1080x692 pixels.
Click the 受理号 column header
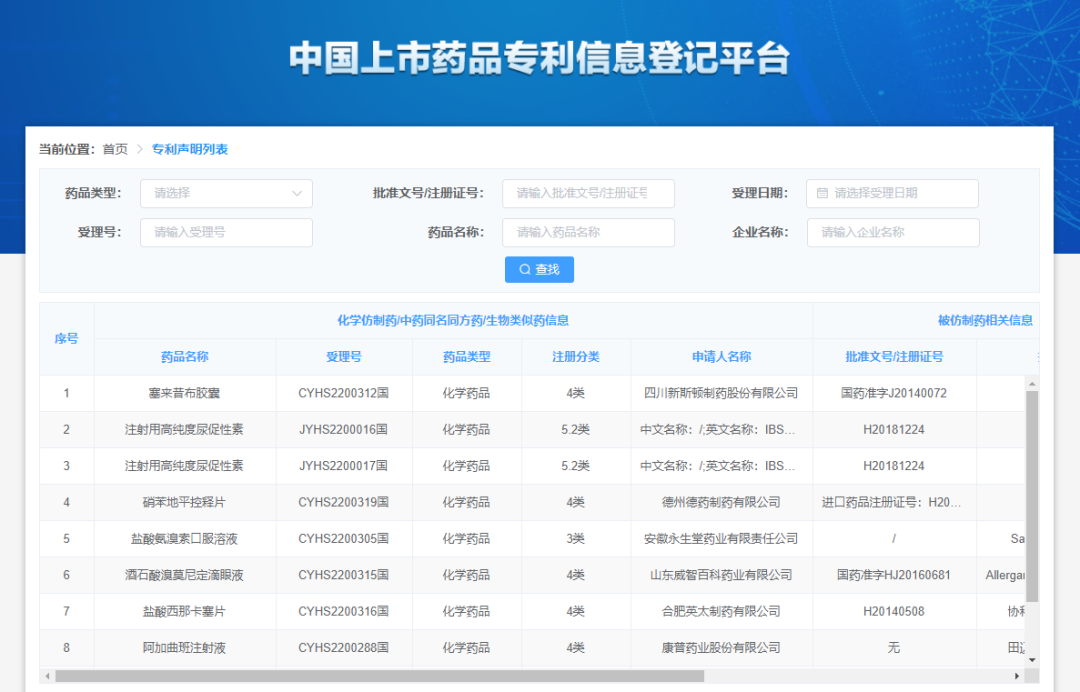click(344, 356)
